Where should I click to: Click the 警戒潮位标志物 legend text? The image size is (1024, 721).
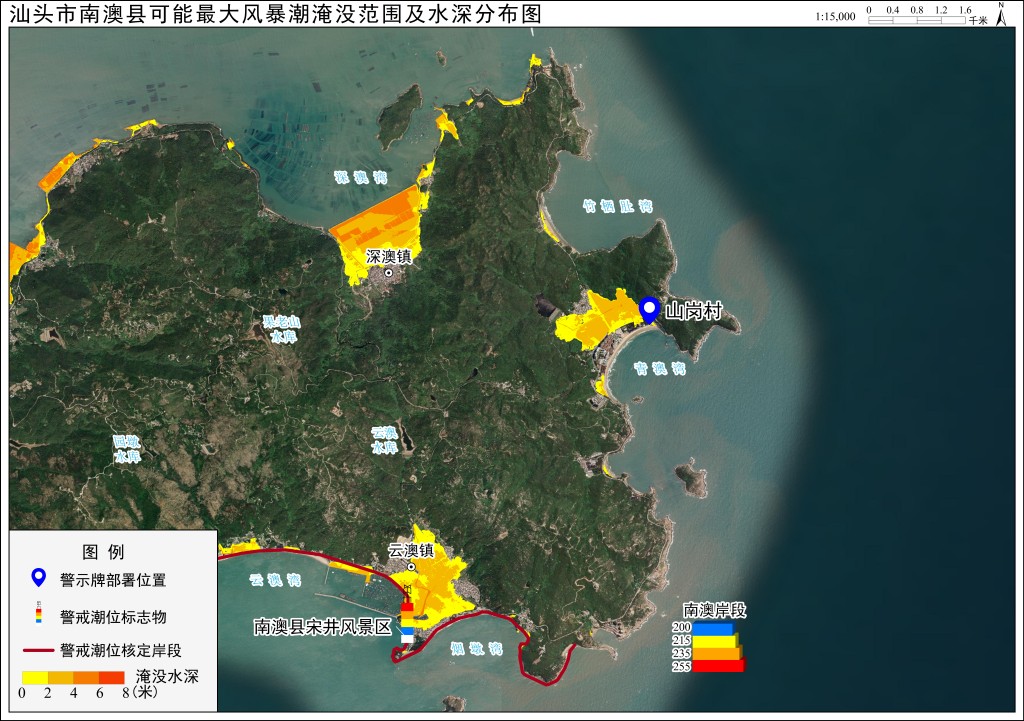[113, 617]
